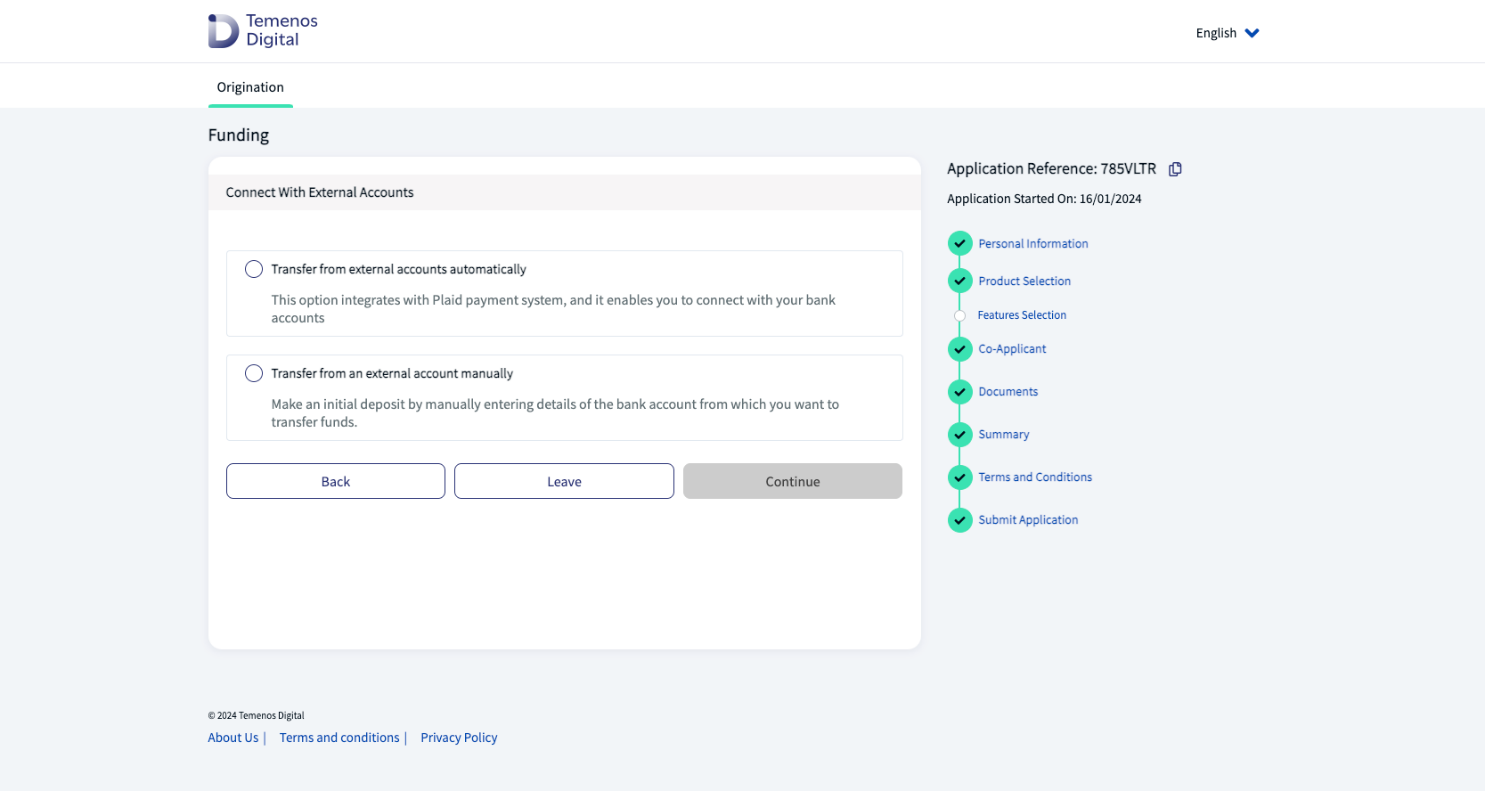This screenshot has width=1485, height=791.
Task: Open the Privacy Policy footer link
Action: pos(459,738)
